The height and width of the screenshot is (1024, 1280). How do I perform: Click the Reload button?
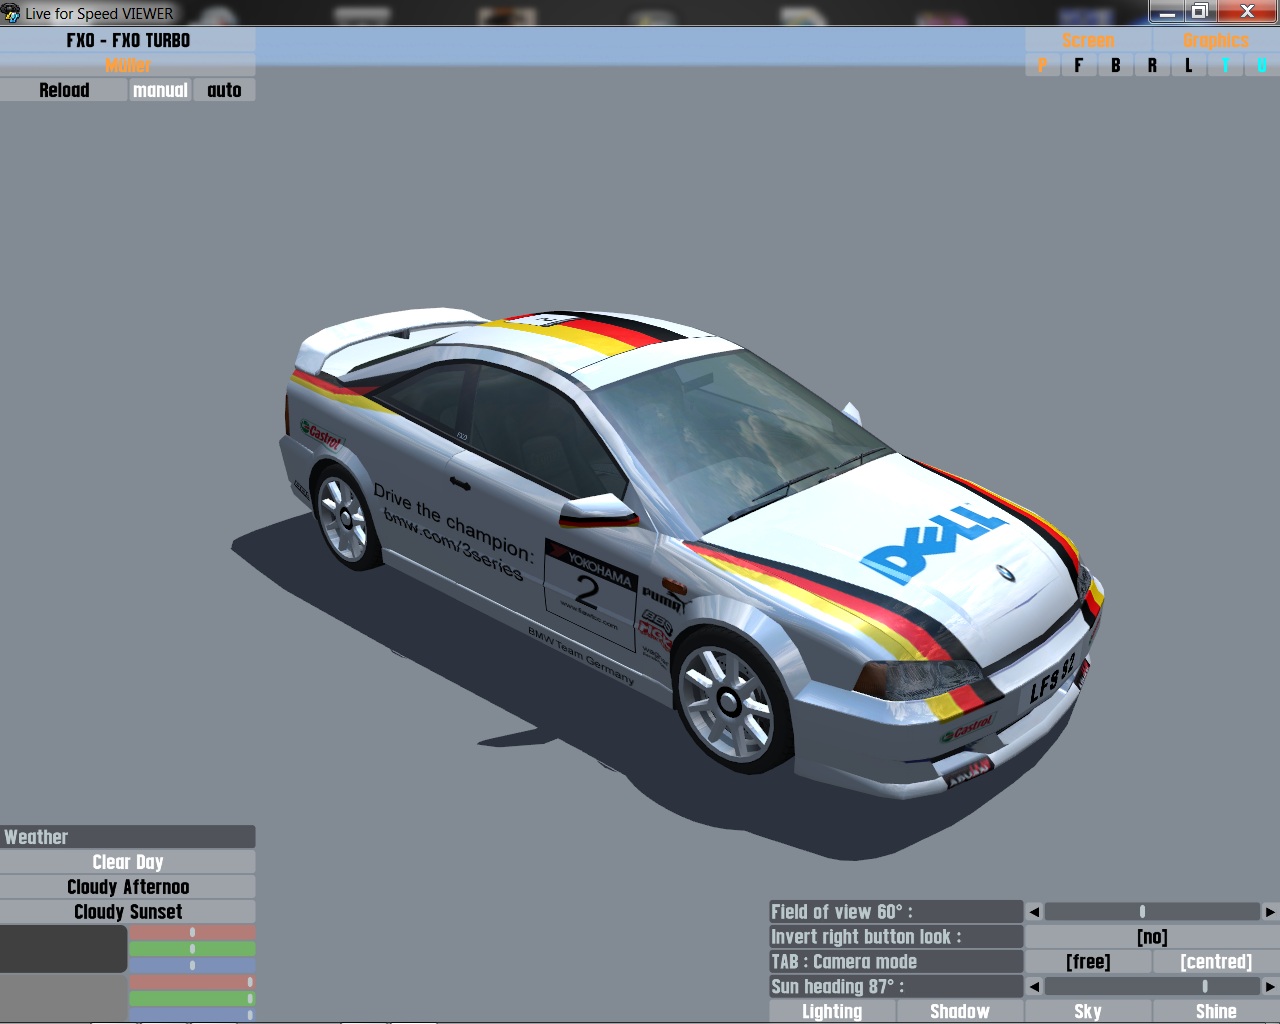click(64, 90)
